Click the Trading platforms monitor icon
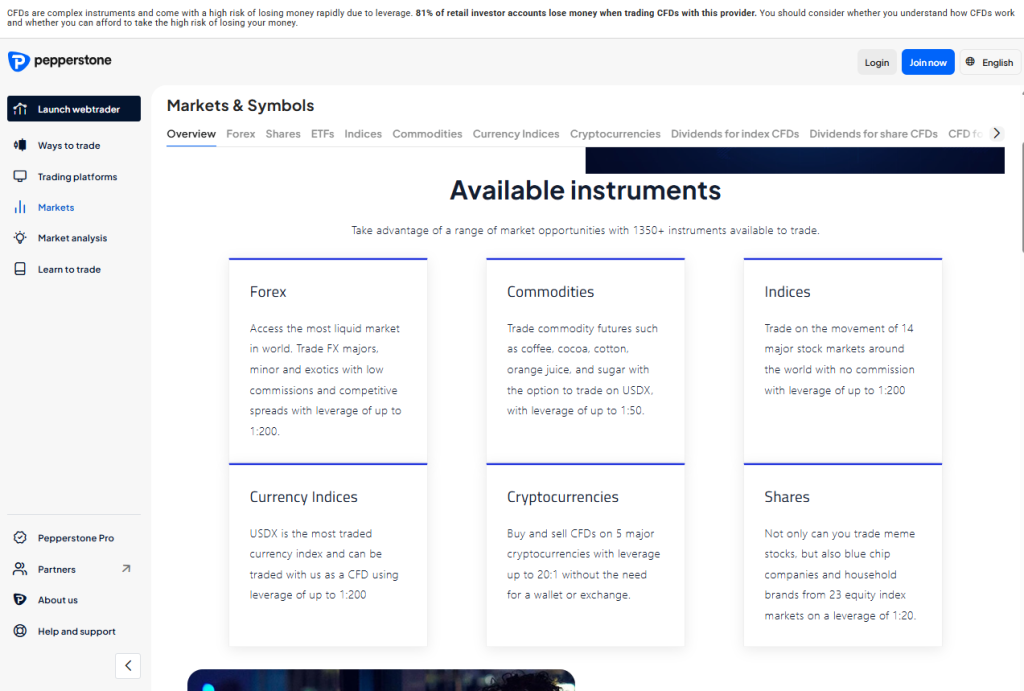This screenshot has height=691, width=1024. (x=20, y=176)
